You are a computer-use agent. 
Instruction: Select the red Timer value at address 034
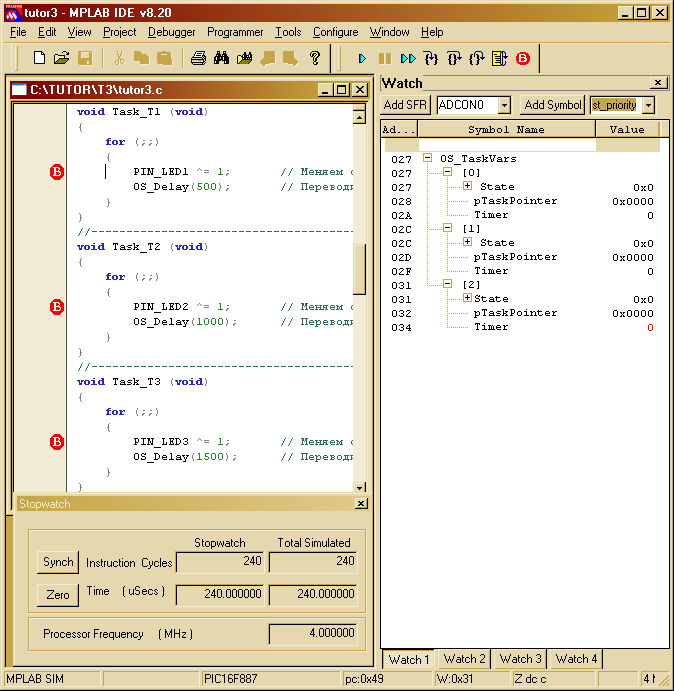point(650,327)
